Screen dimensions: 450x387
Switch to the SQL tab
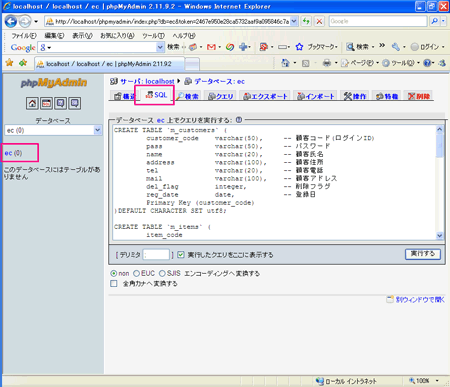156,95
